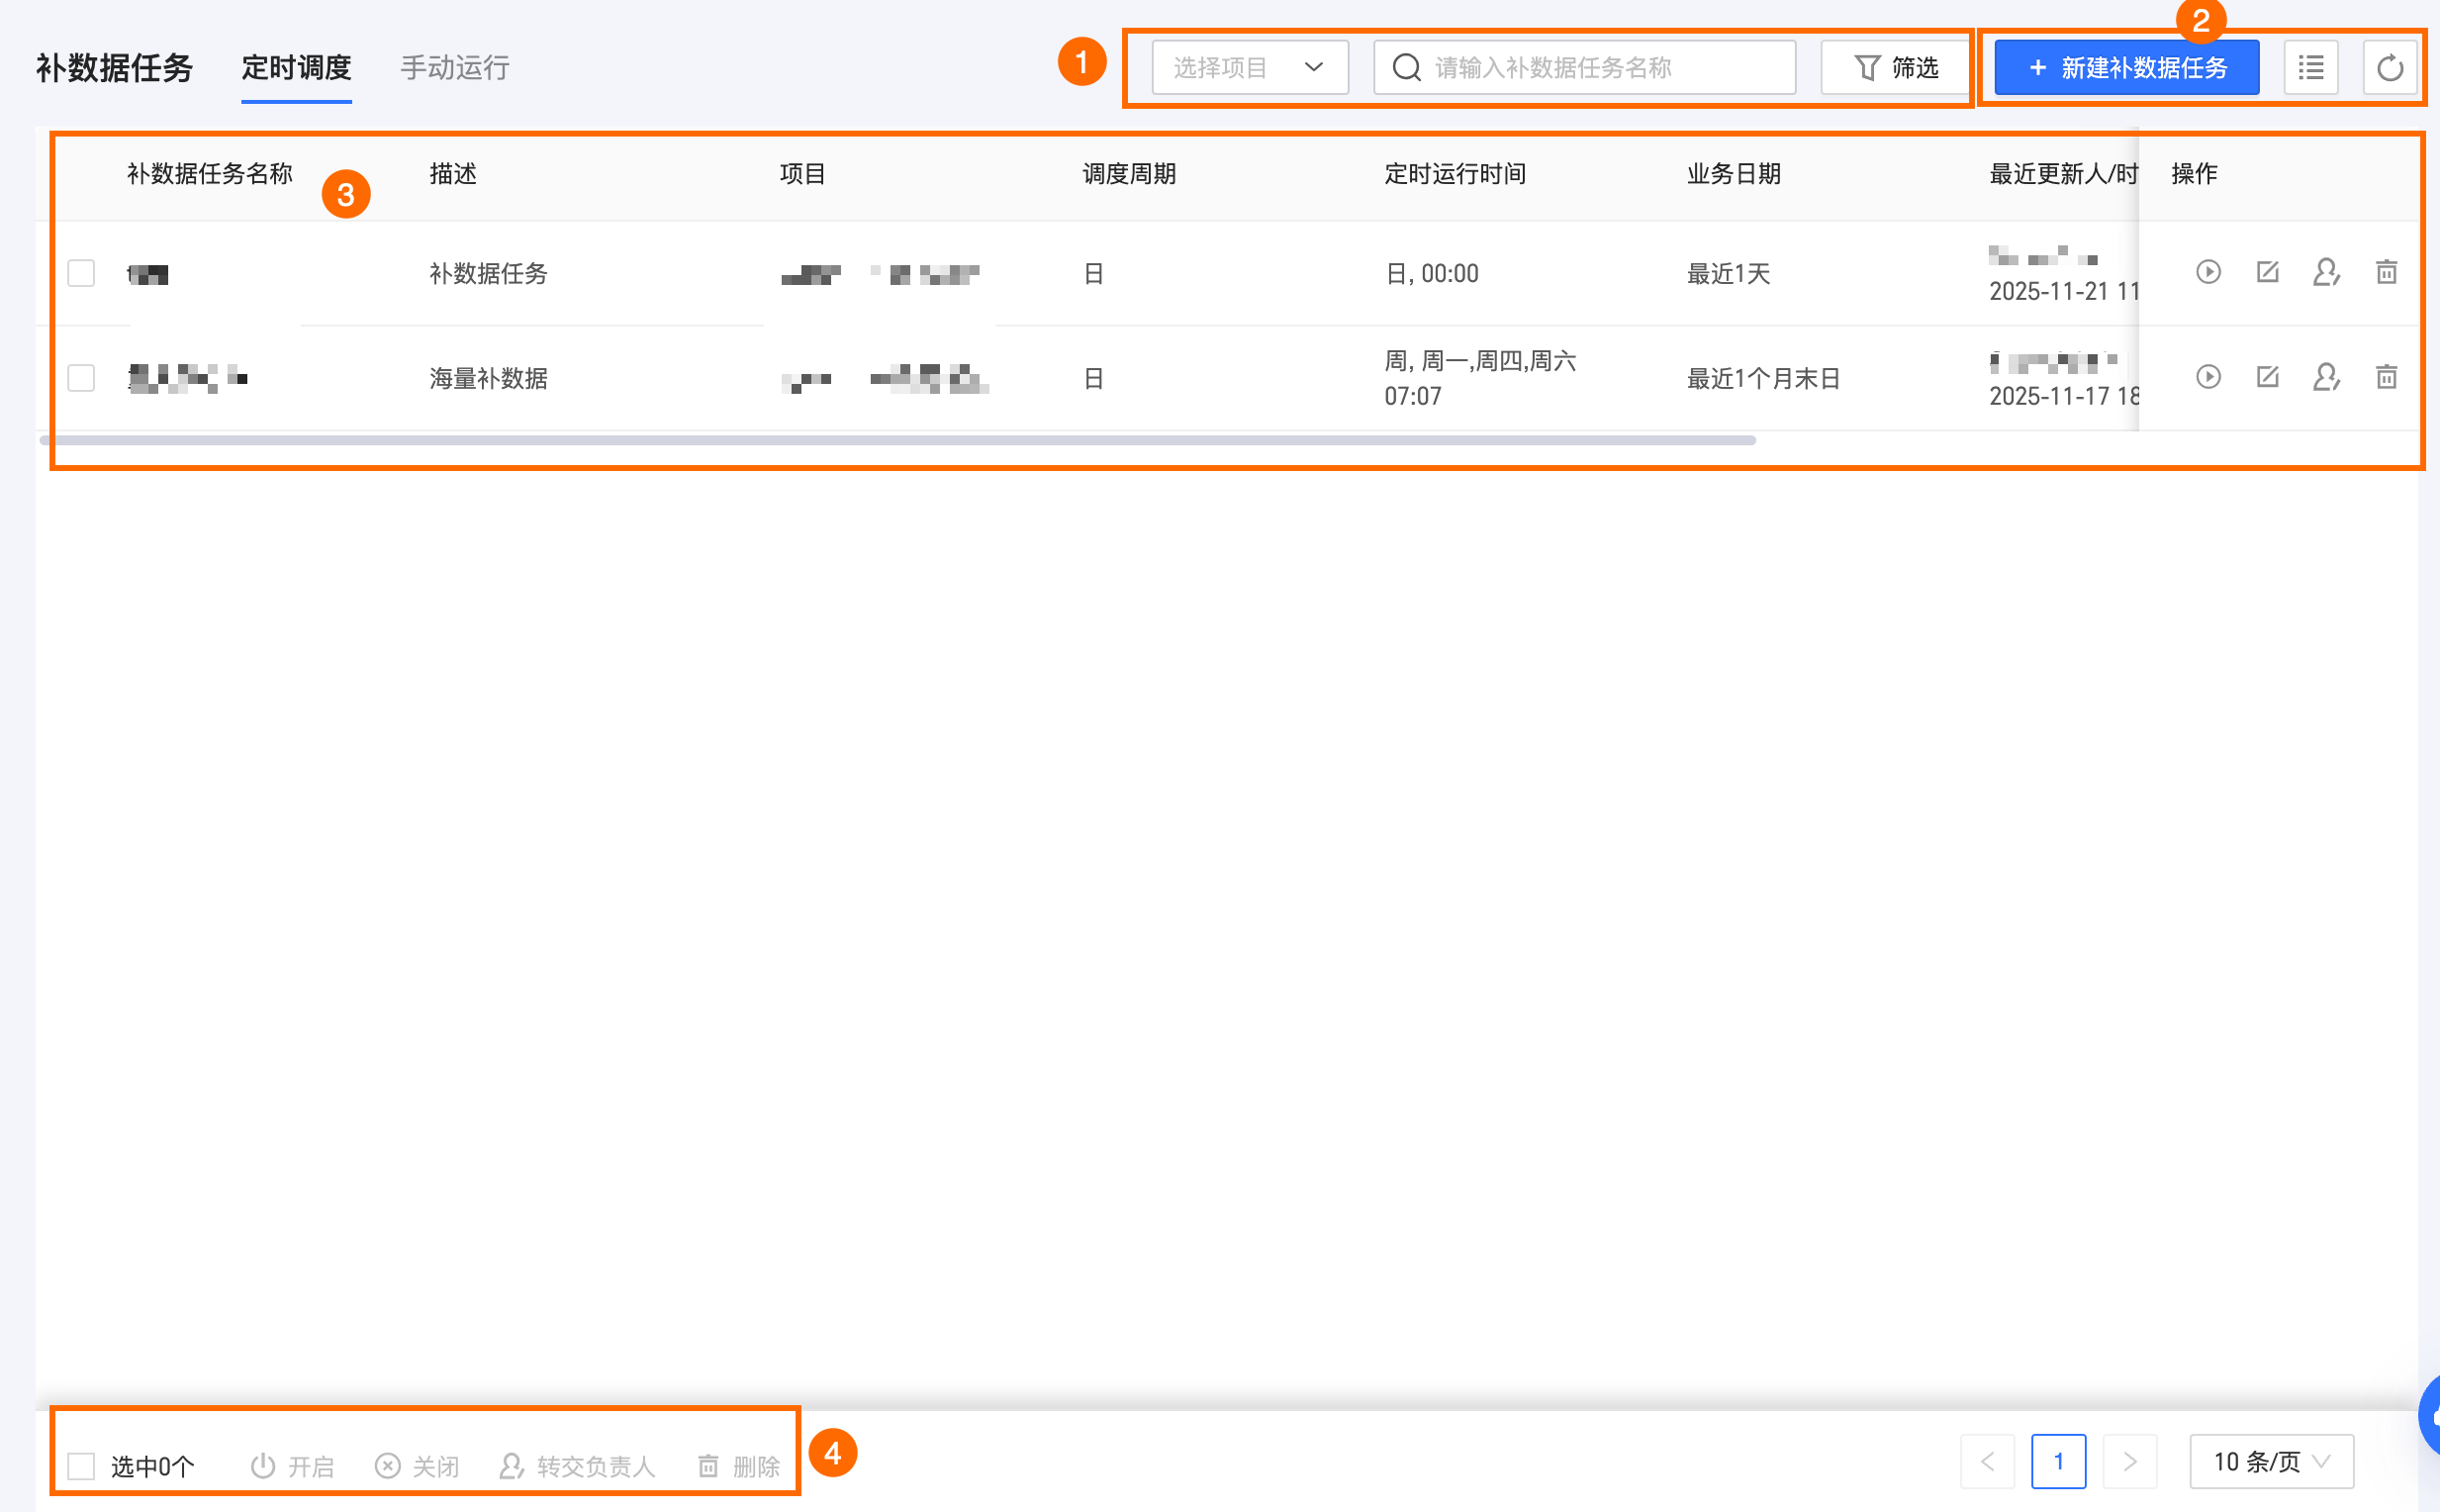Check the 海量补数据 row checkbox

pyautogui.click(x=81, y=378)
